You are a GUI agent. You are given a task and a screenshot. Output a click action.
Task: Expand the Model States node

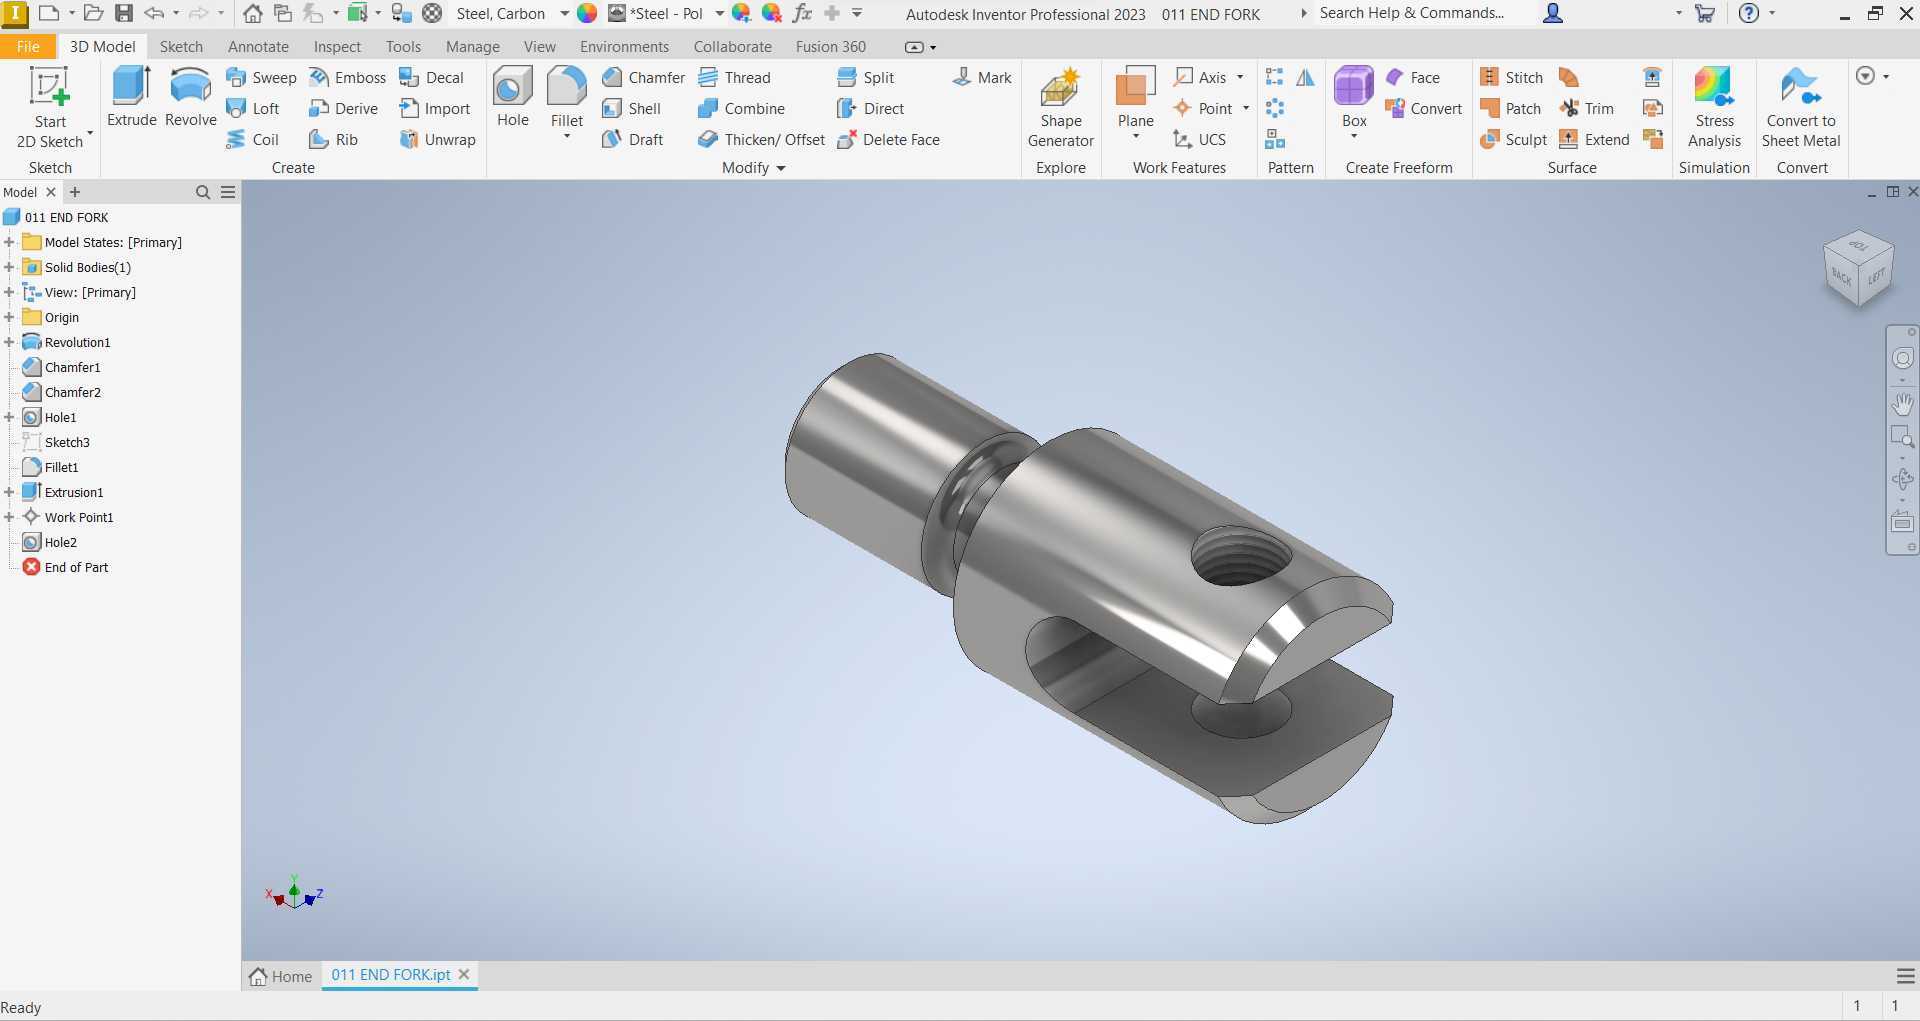tap(9, 242)
